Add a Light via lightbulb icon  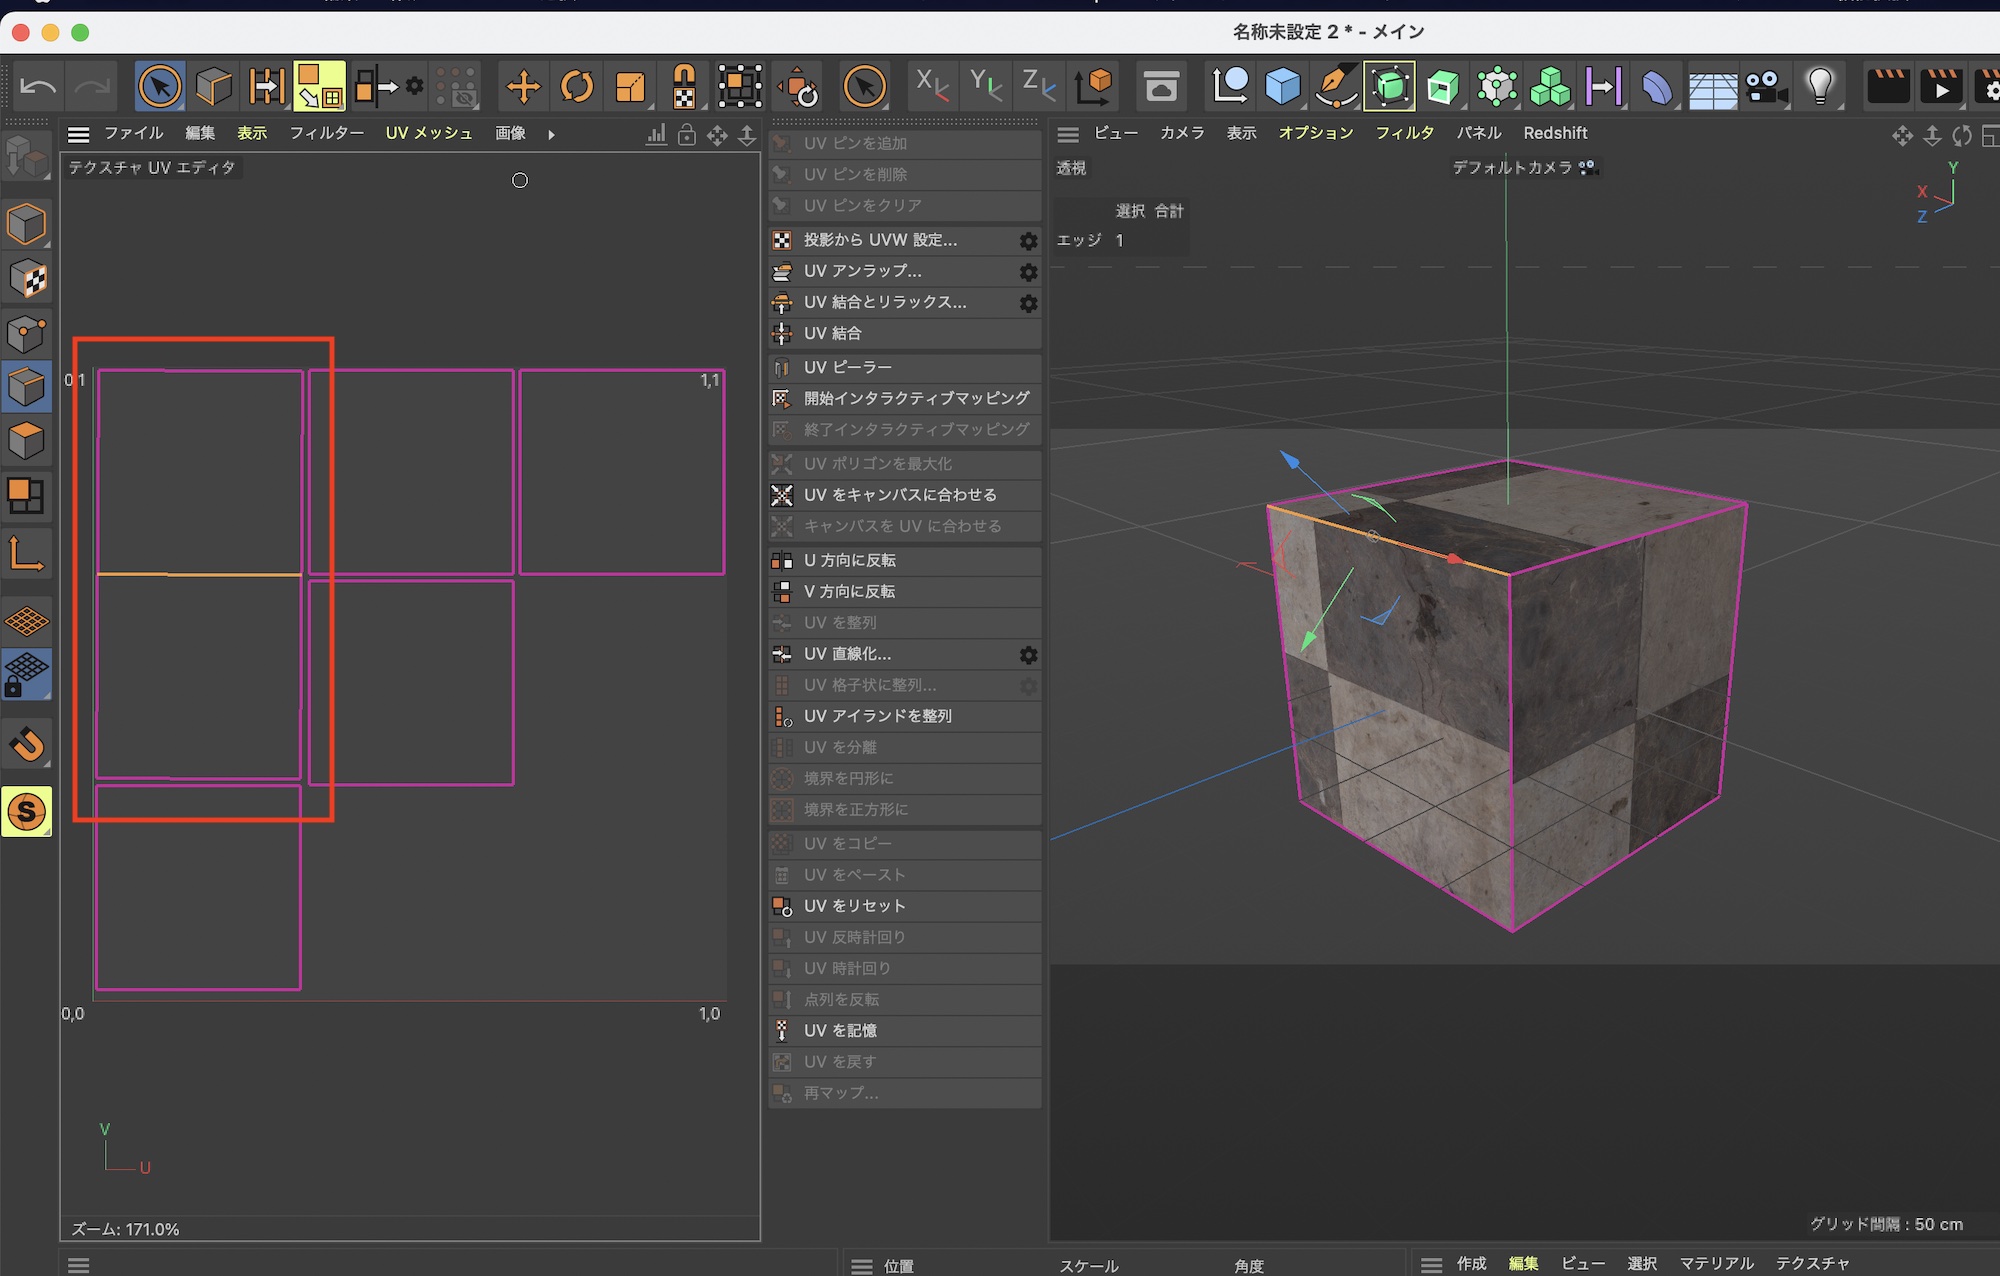(x=1820, y=87)
